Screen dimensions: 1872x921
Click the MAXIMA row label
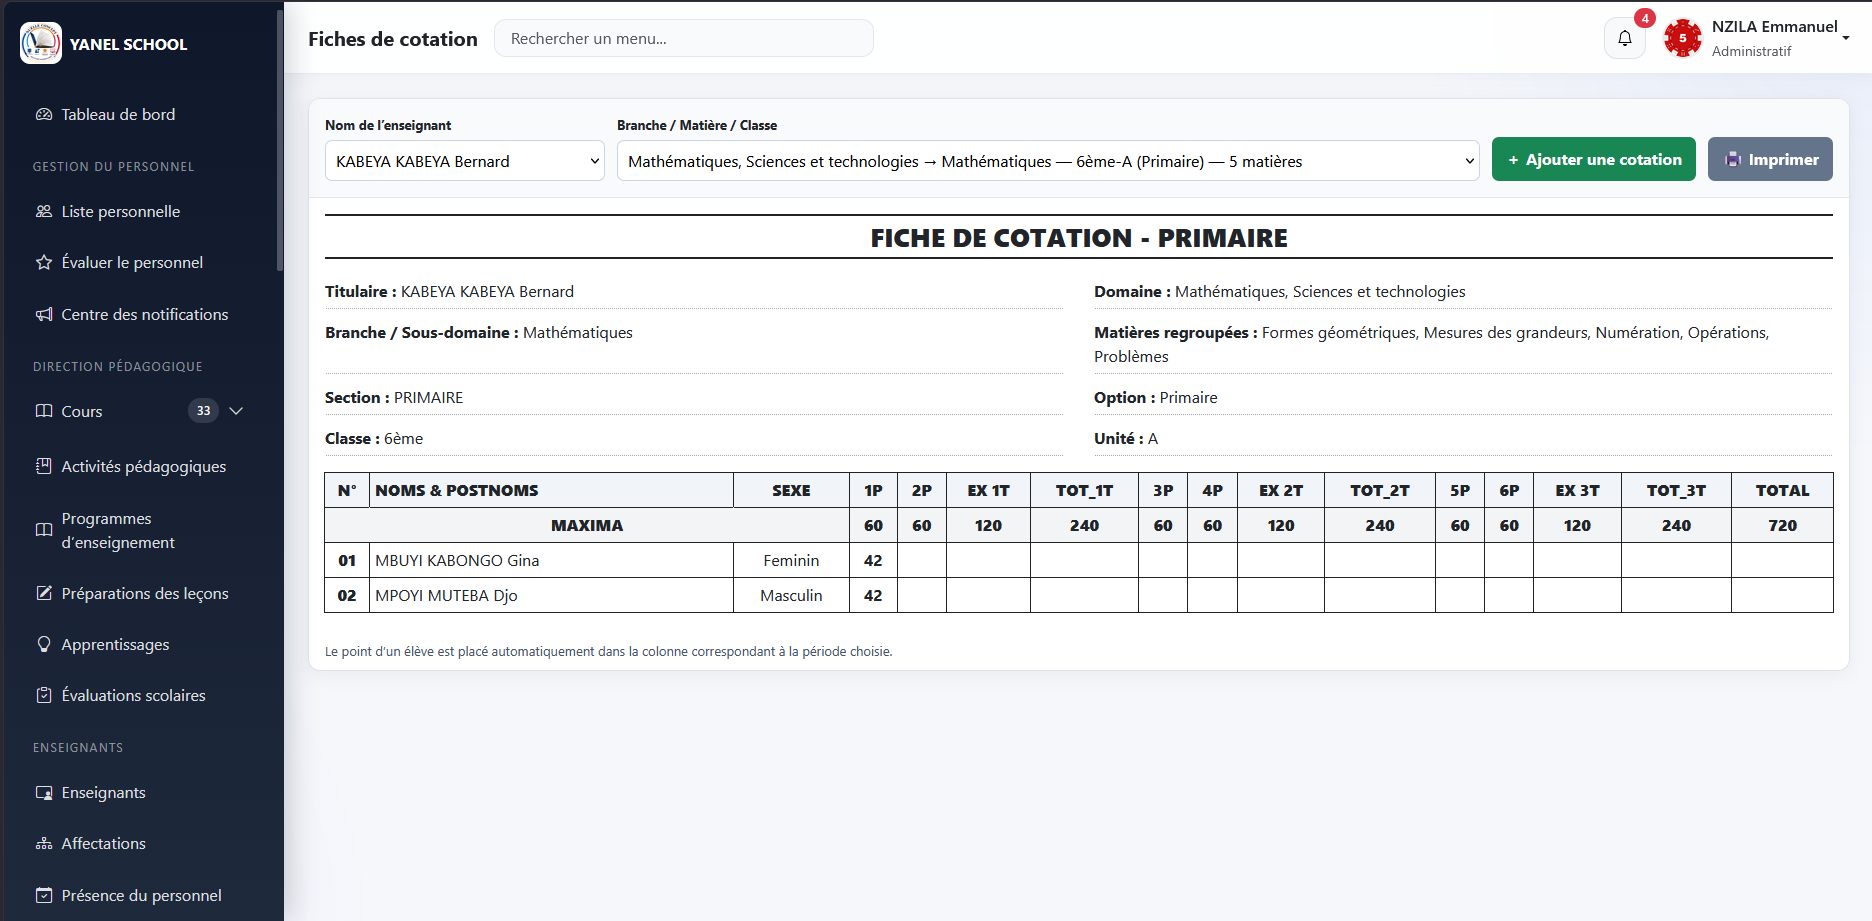pyautogui.click(x=587, y=525)
